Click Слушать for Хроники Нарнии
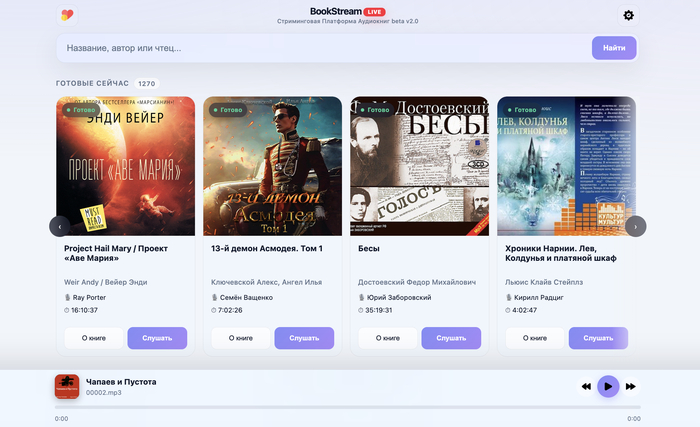This screenshot has height=427, width=700. point(598,338)
